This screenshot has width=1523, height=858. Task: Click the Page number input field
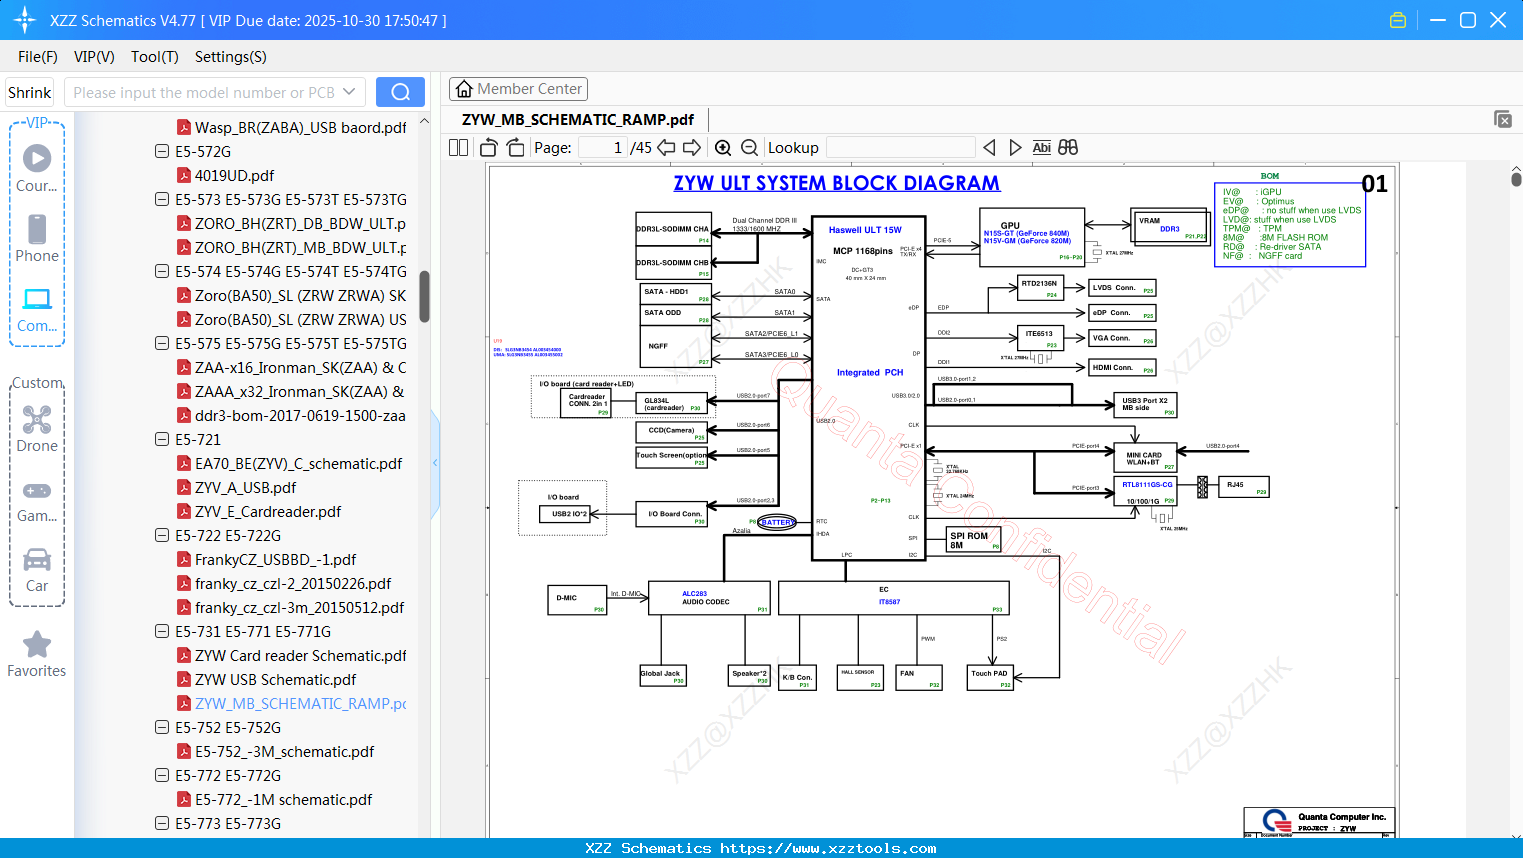(x=603, y=148)
